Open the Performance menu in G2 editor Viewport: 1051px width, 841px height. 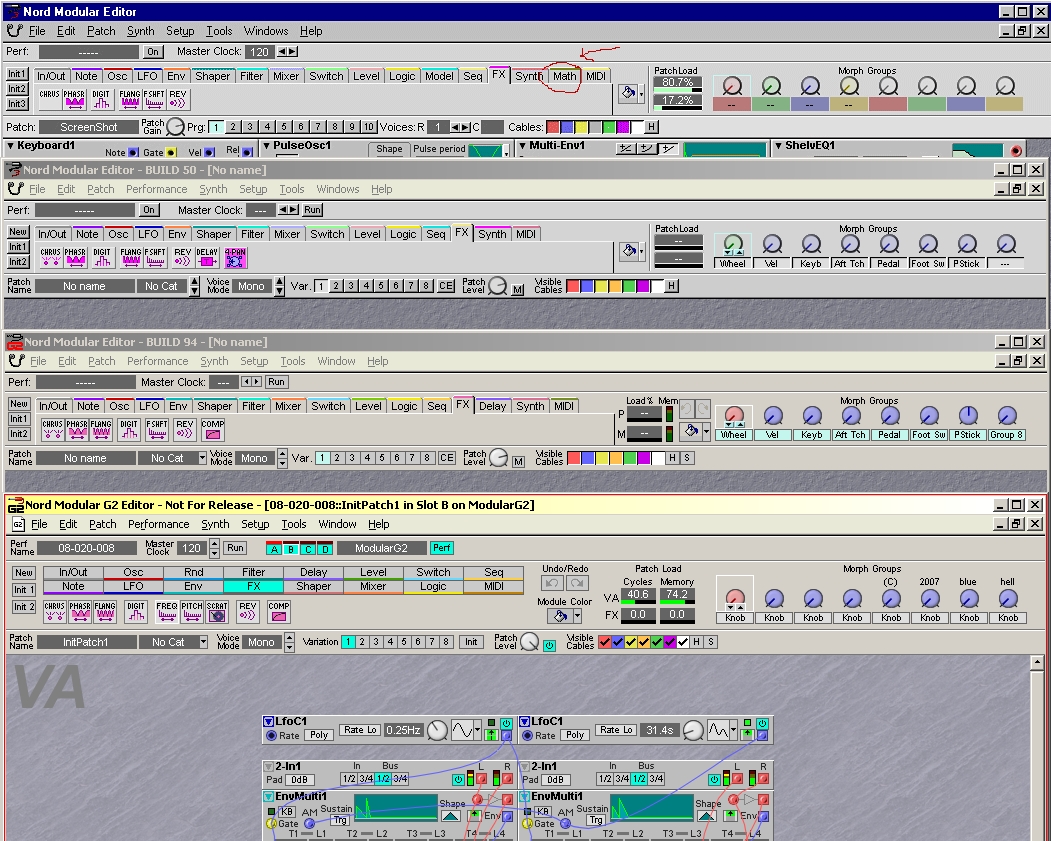[158, 524]
